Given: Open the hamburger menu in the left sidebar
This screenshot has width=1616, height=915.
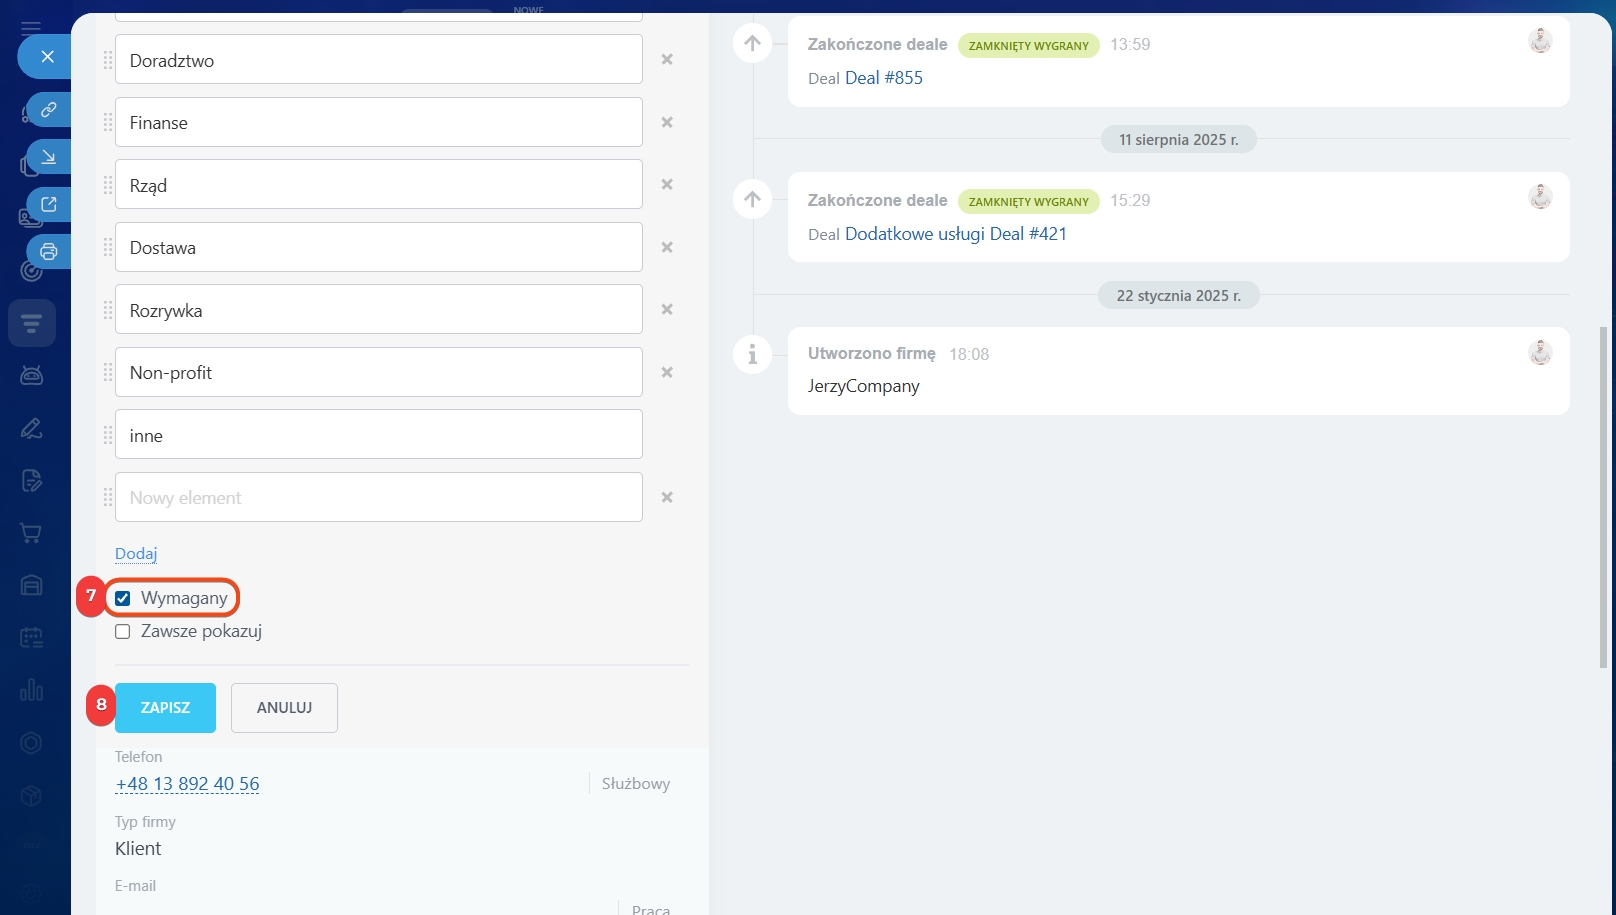Looking at the screenshot, I should tap(31, 27).
